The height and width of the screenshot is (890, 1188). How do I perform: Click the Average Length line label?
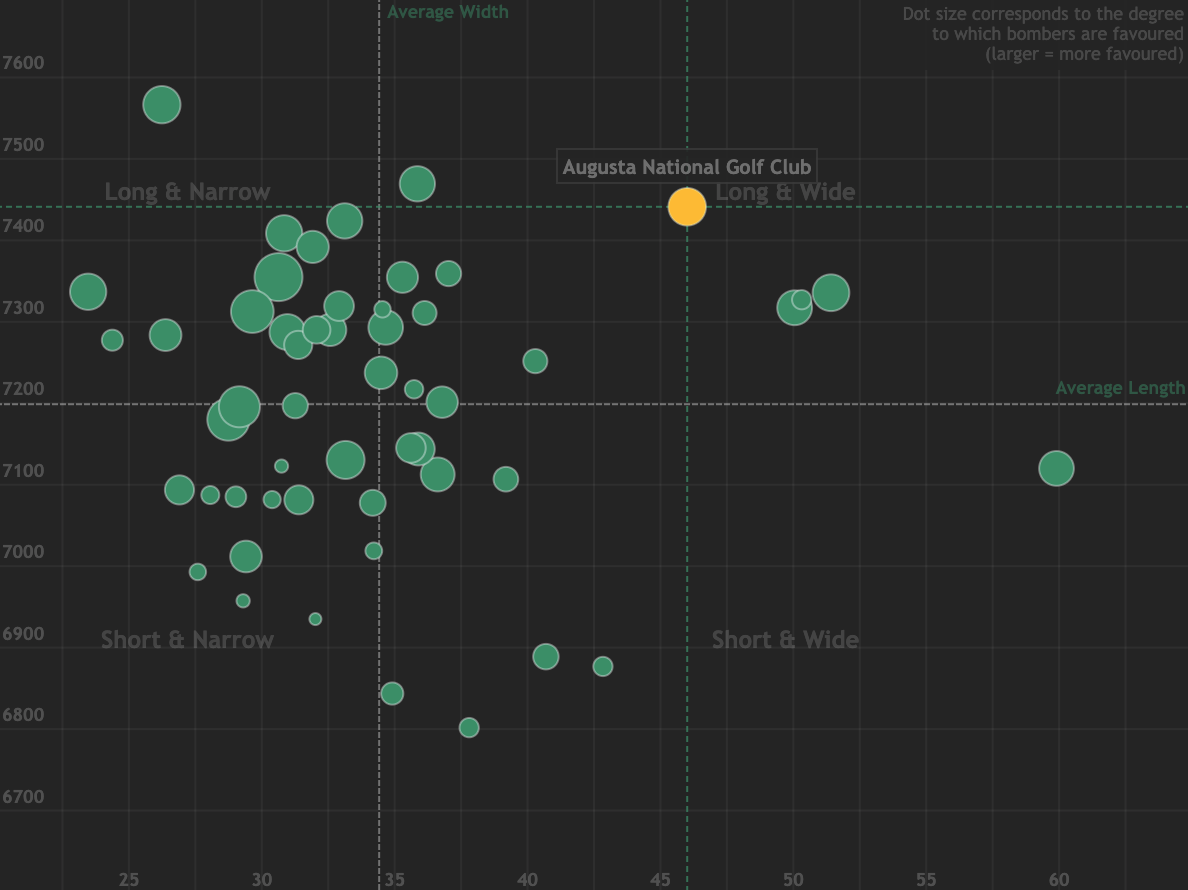[x=1120, y=388]
